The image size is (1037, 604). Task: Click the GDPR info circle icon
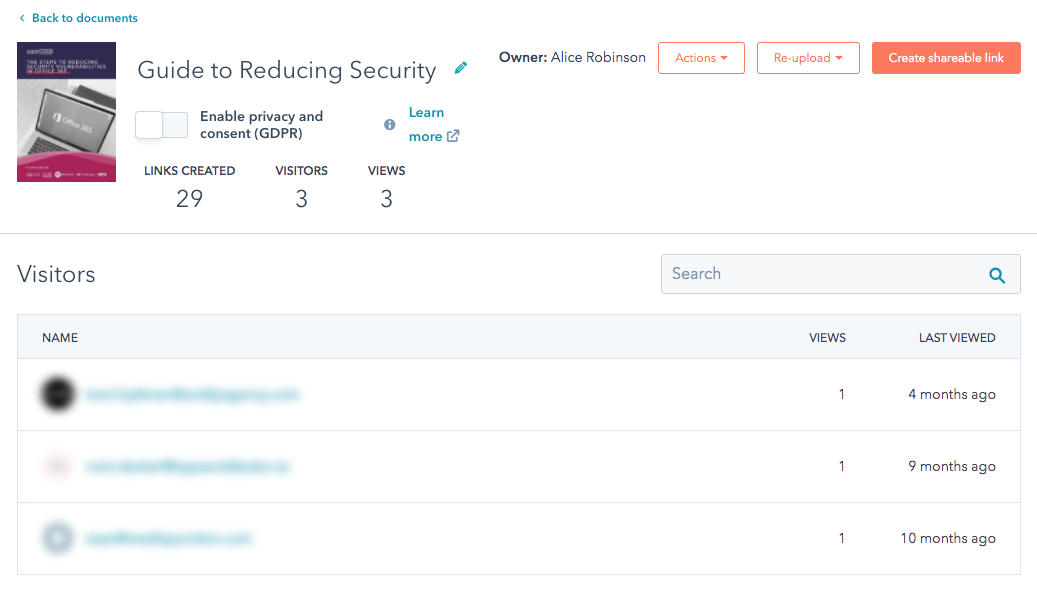390,125
